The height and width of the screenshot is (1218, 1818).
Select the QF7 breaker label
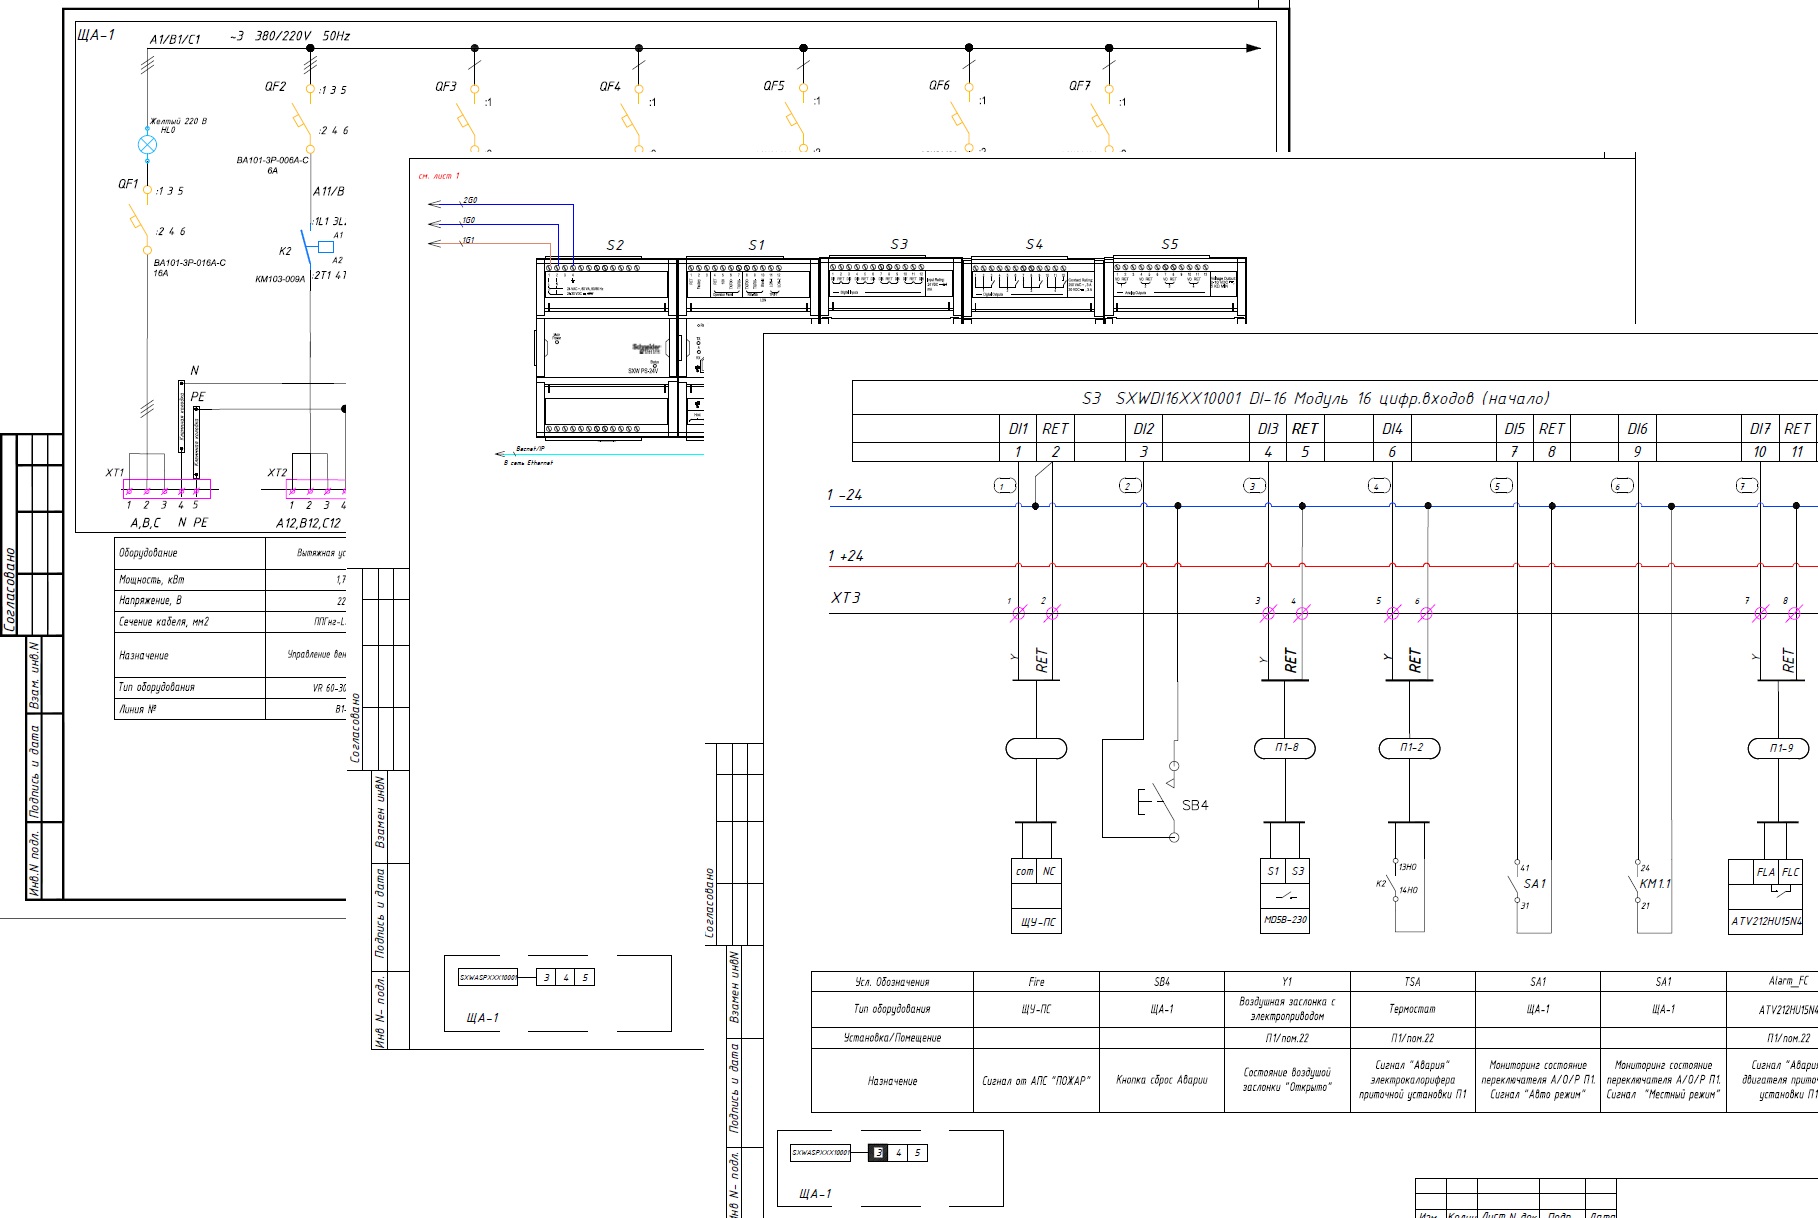tap(1080, 86)
